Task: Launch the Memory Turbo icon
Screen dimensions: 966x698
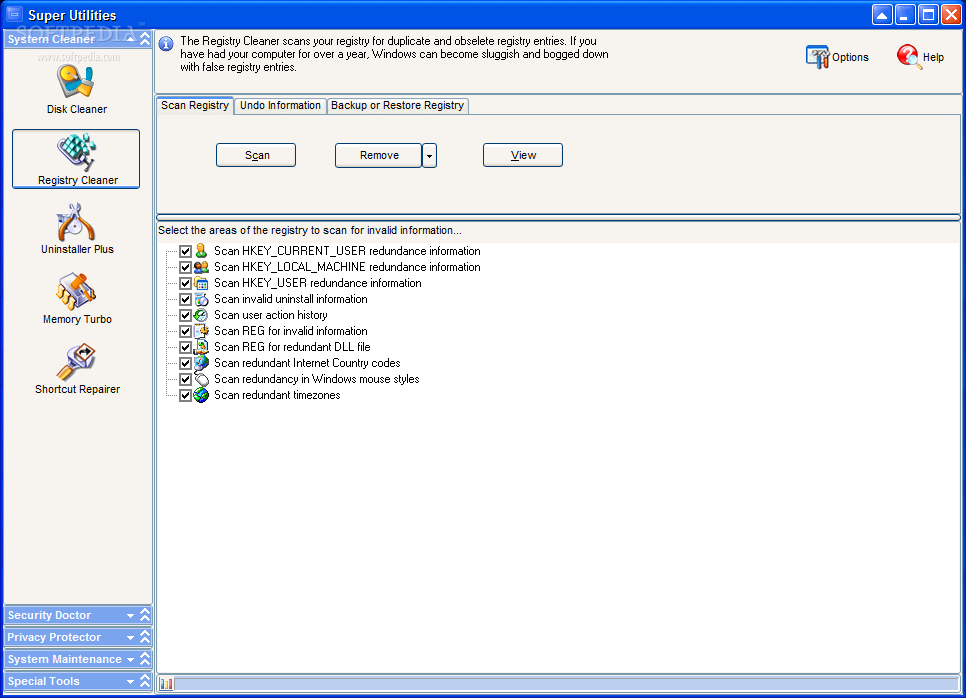Action: (x=75, y=291)
